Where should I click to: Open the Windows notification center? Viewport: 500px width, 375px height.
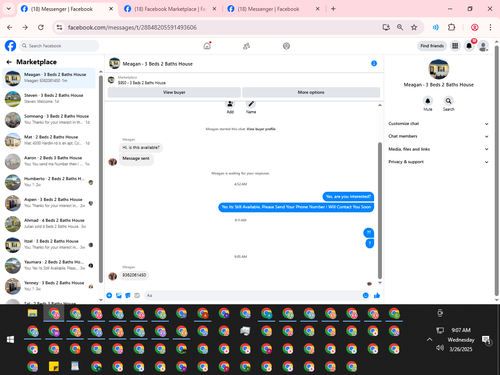pos(487,340)
